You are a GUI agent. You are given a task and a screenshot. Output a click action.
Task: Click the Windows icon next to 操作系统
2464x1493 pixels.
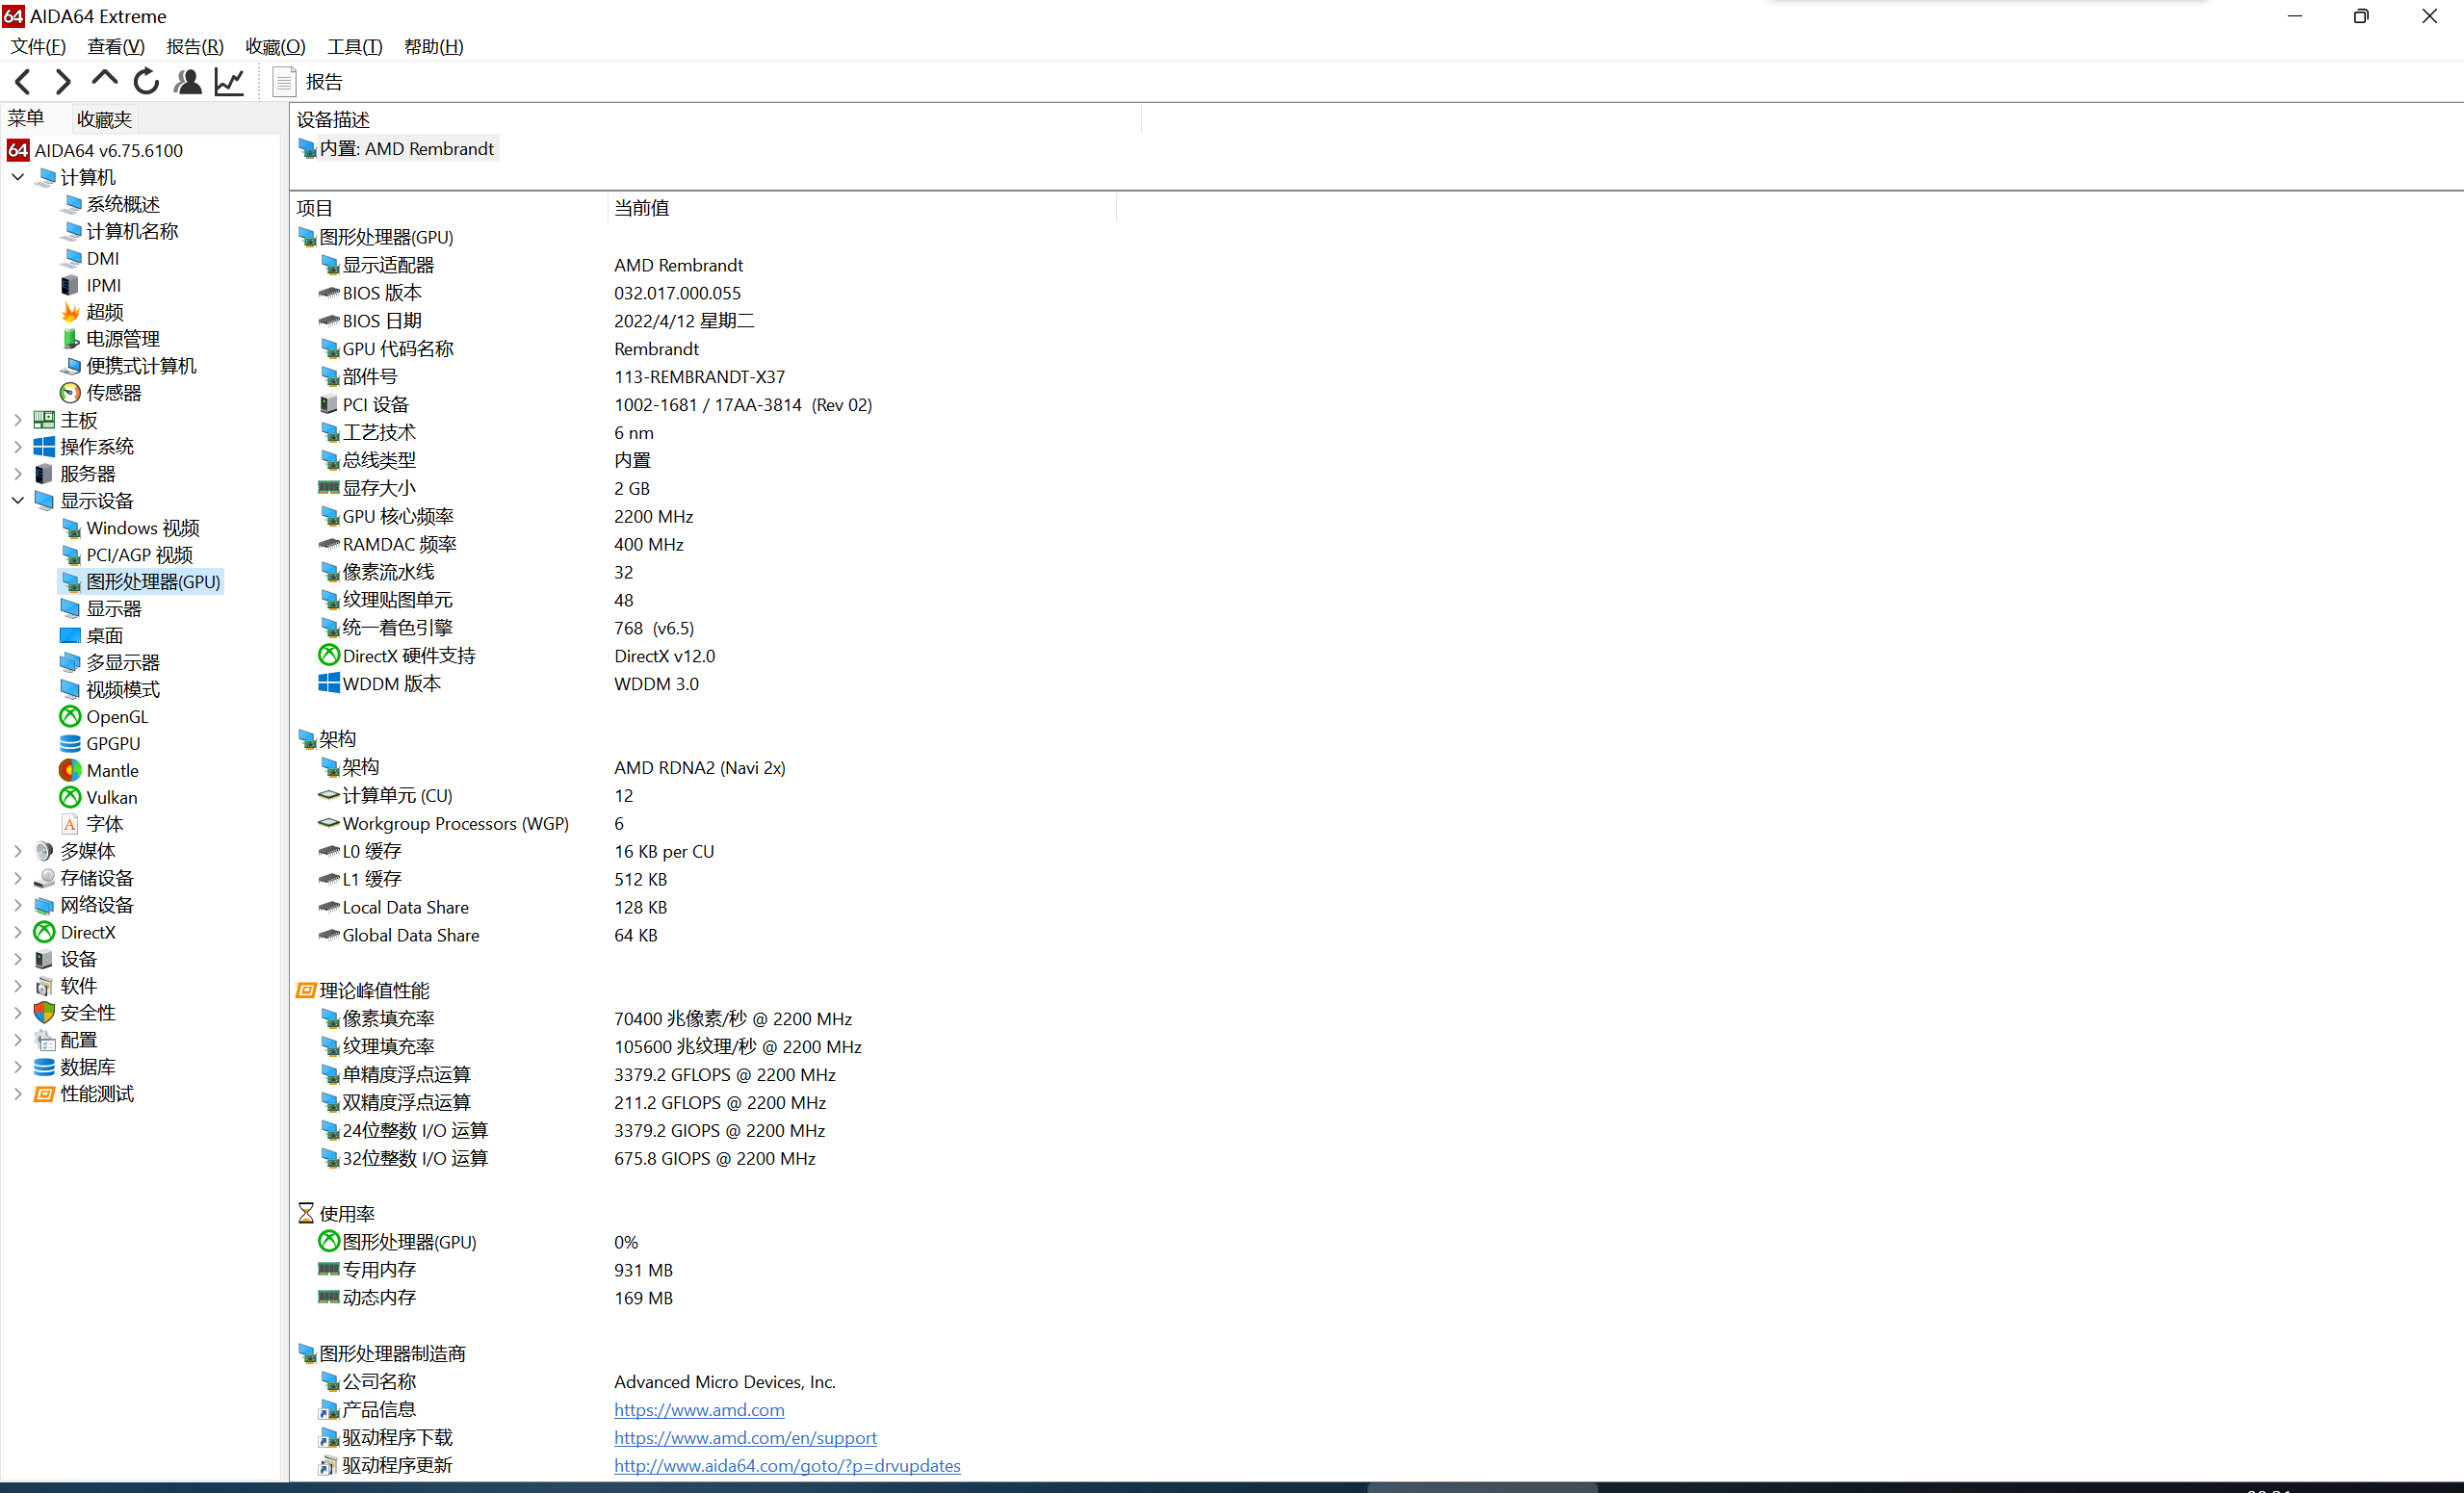[x=44, y=447]
